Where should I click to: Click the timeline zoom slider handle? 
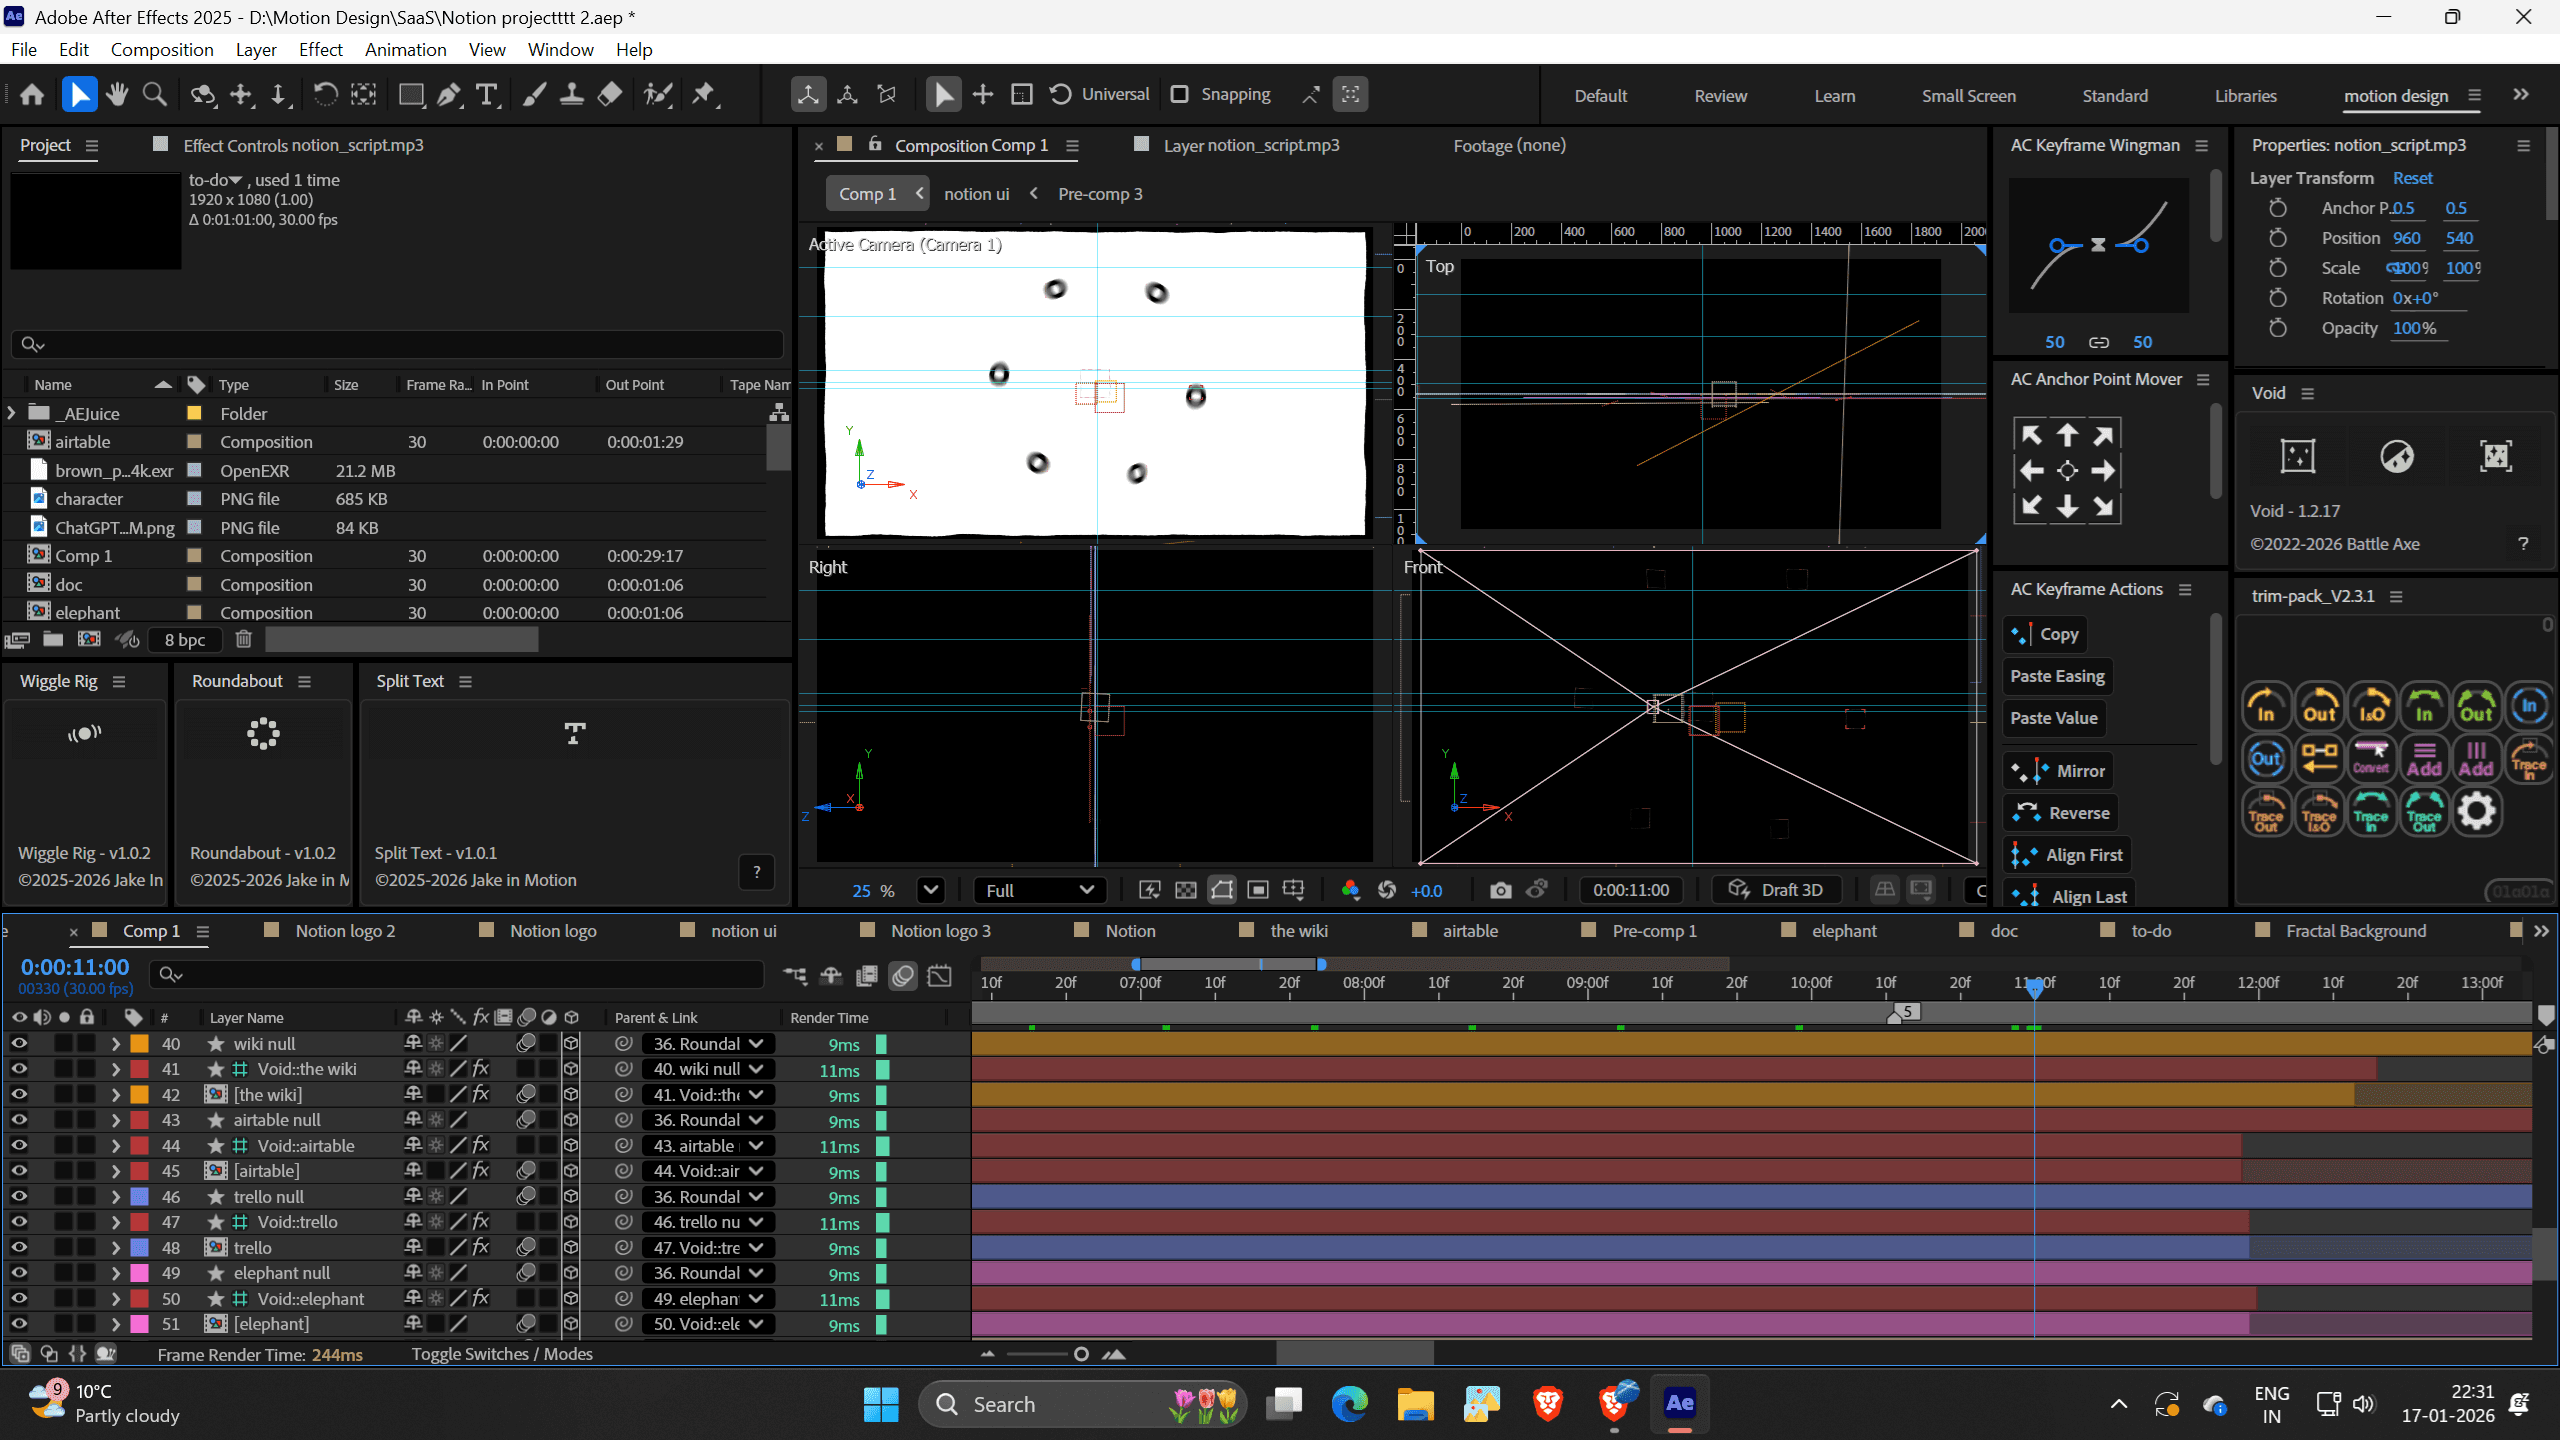tap(1081, 1354)
